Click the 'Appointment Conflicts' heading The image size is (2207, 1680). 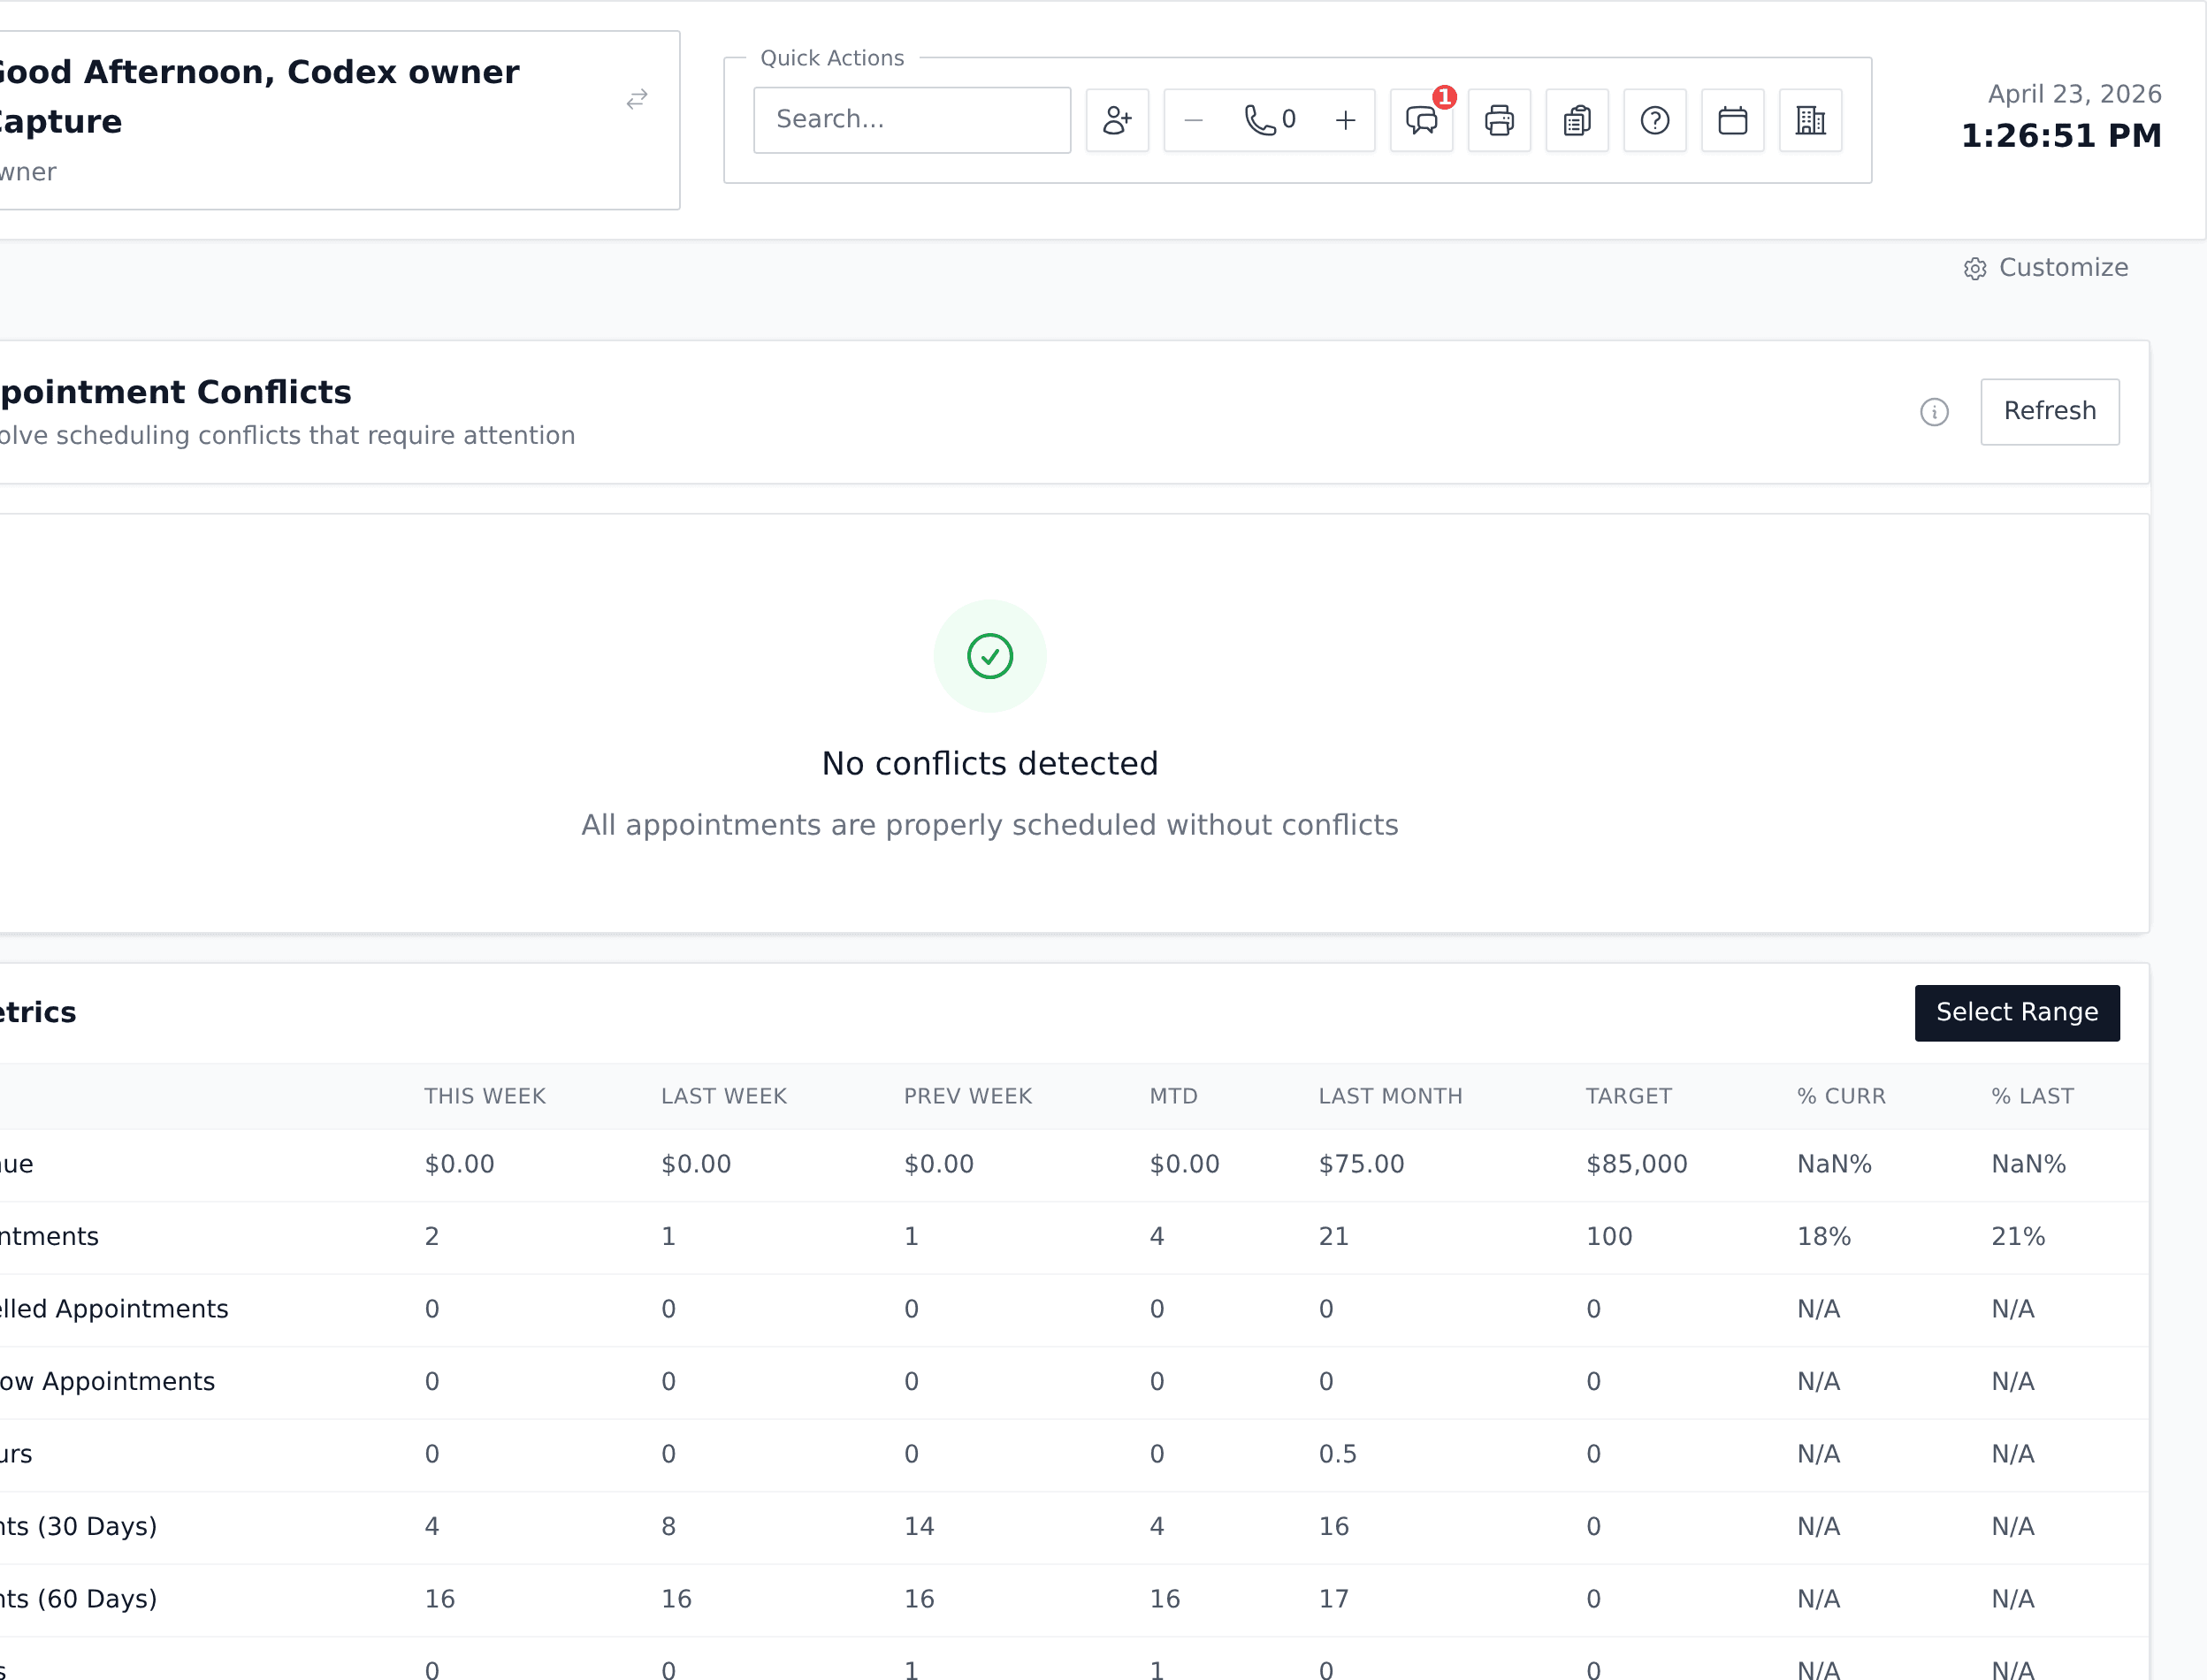(176, 392)
